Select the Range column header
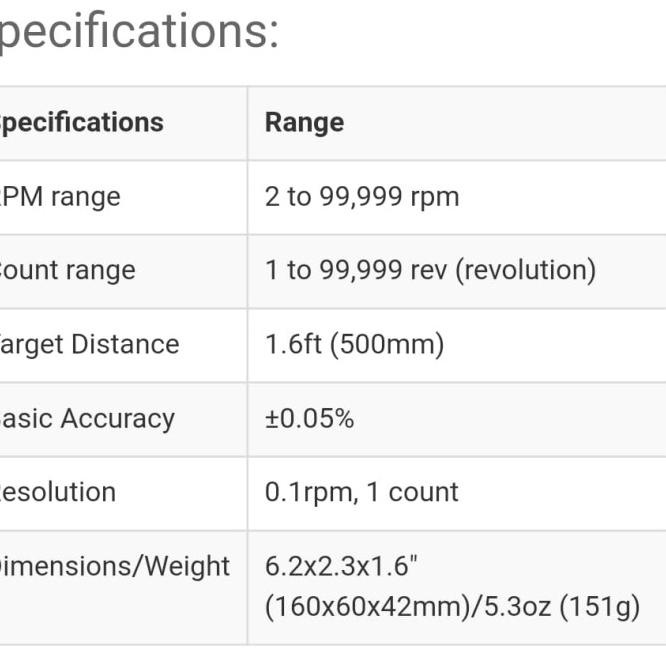 305,123
